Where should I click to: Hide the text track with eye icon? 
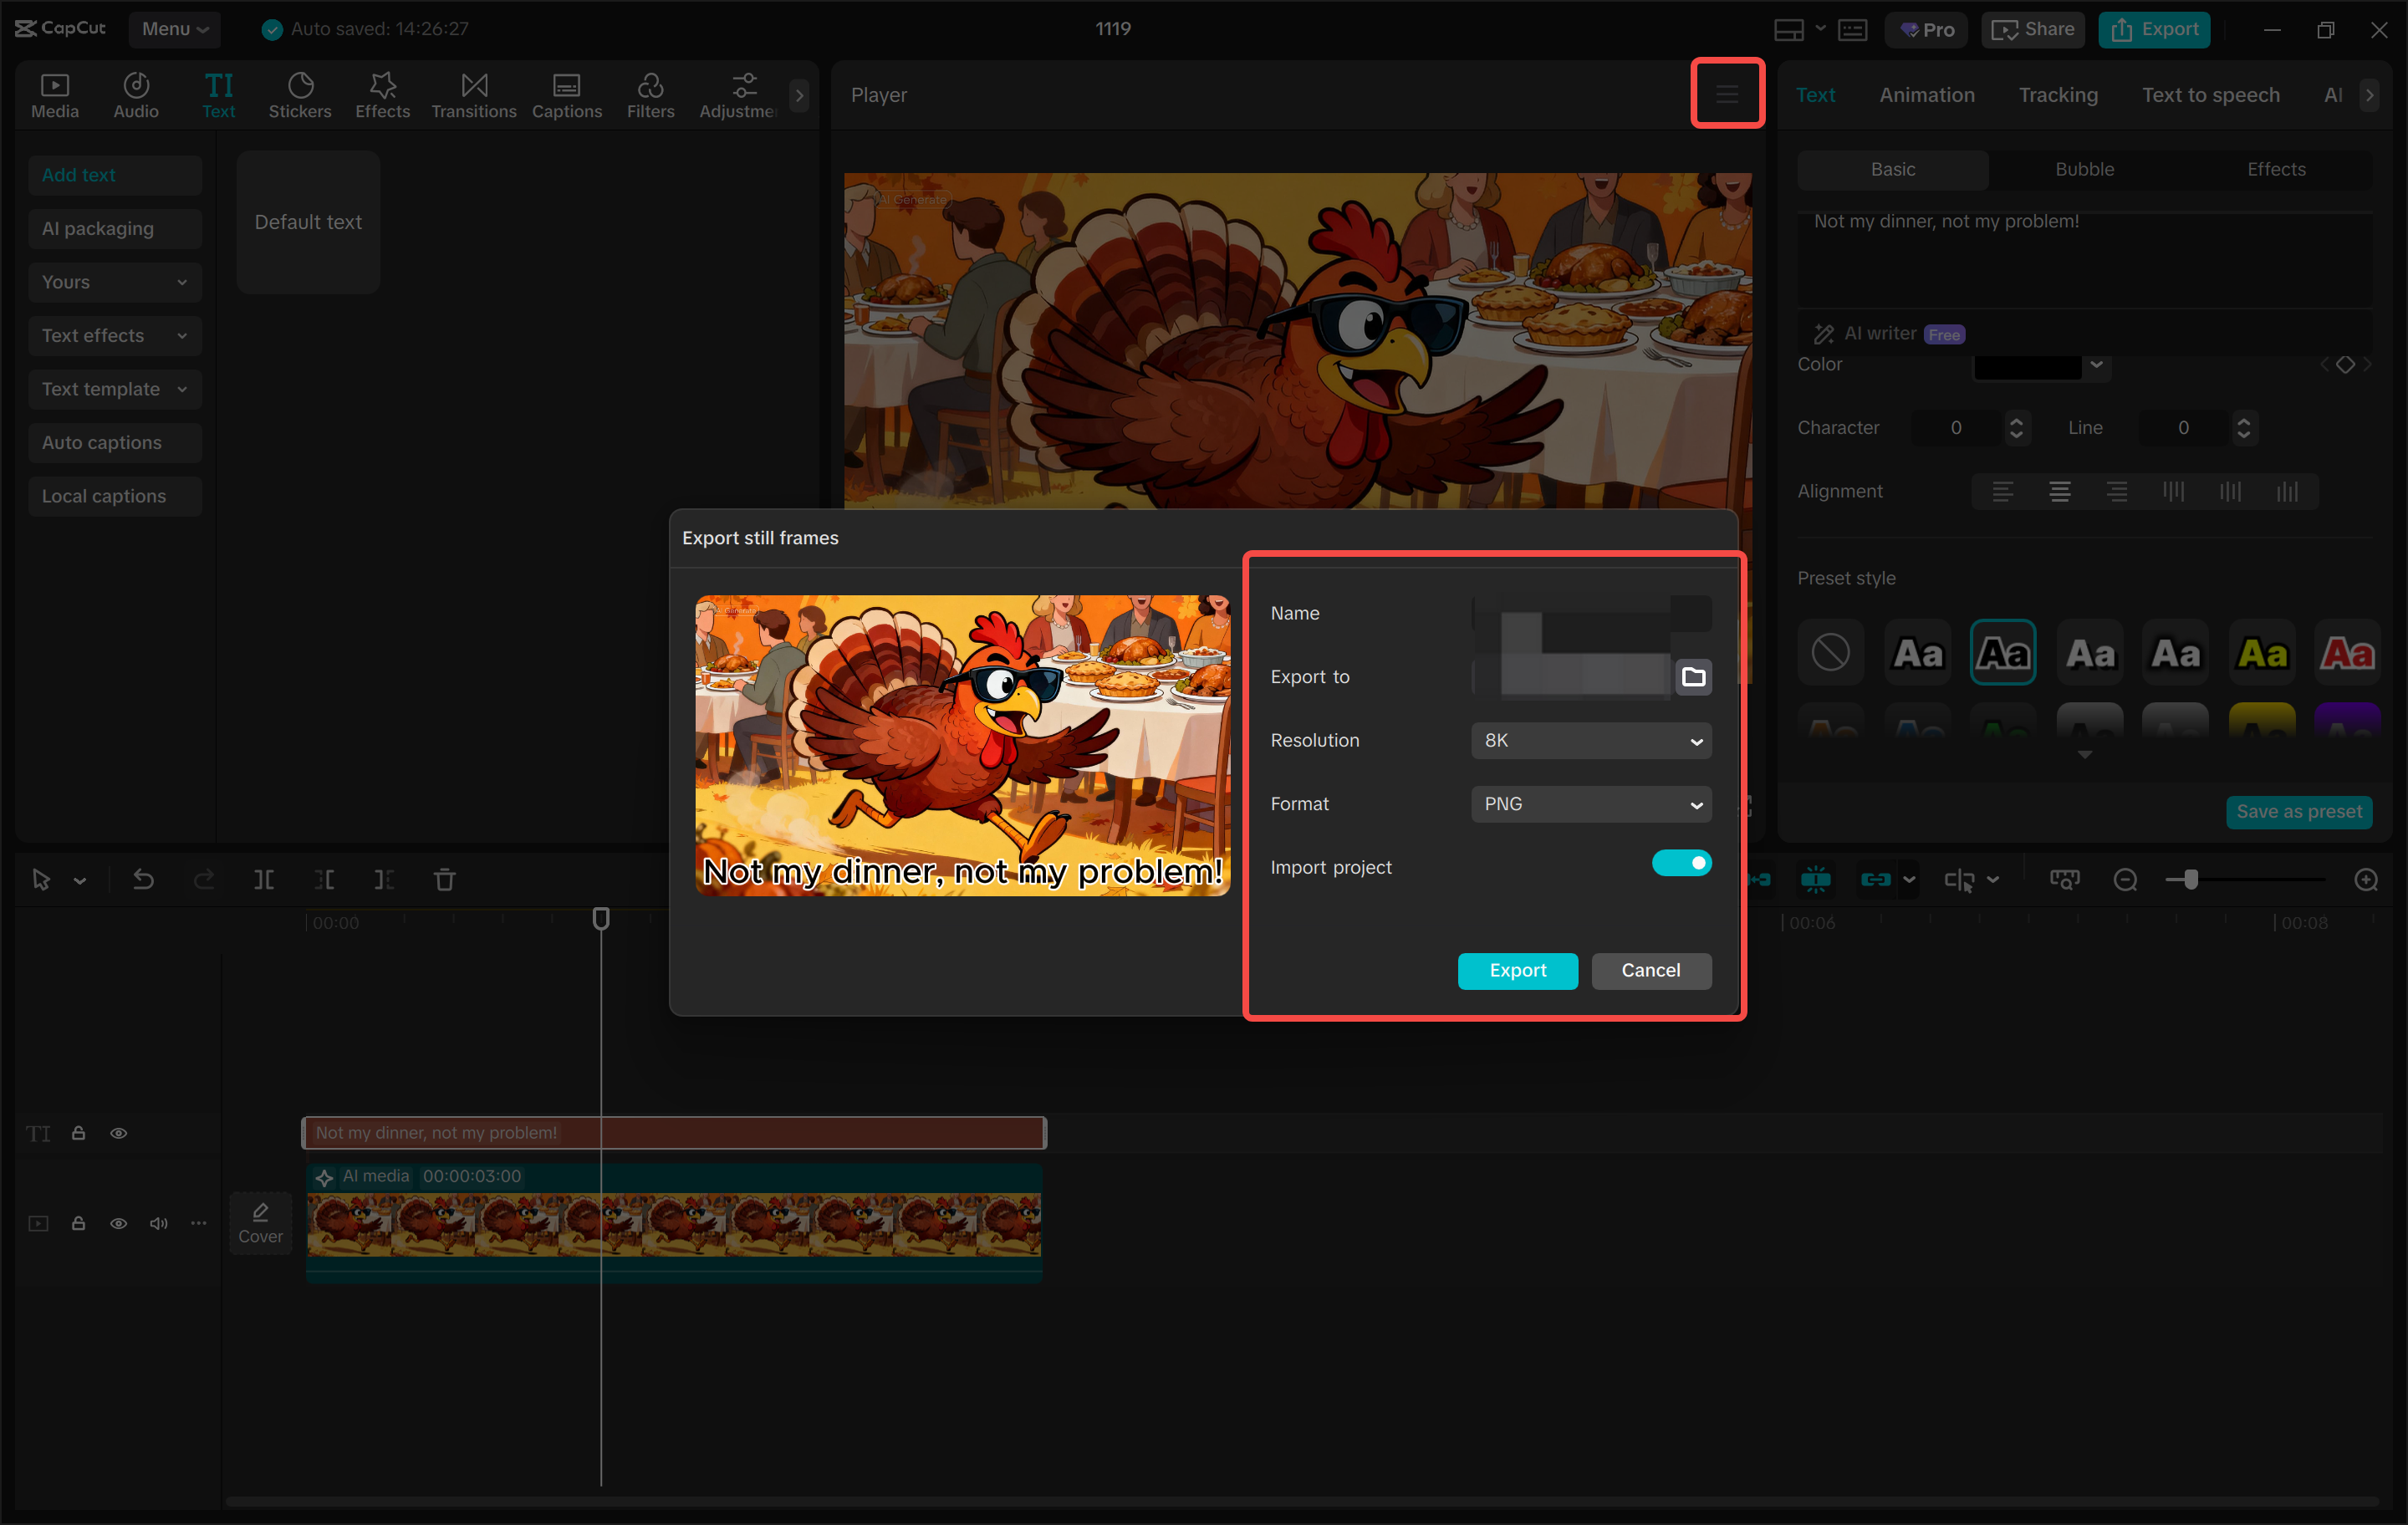(118, 1133)
